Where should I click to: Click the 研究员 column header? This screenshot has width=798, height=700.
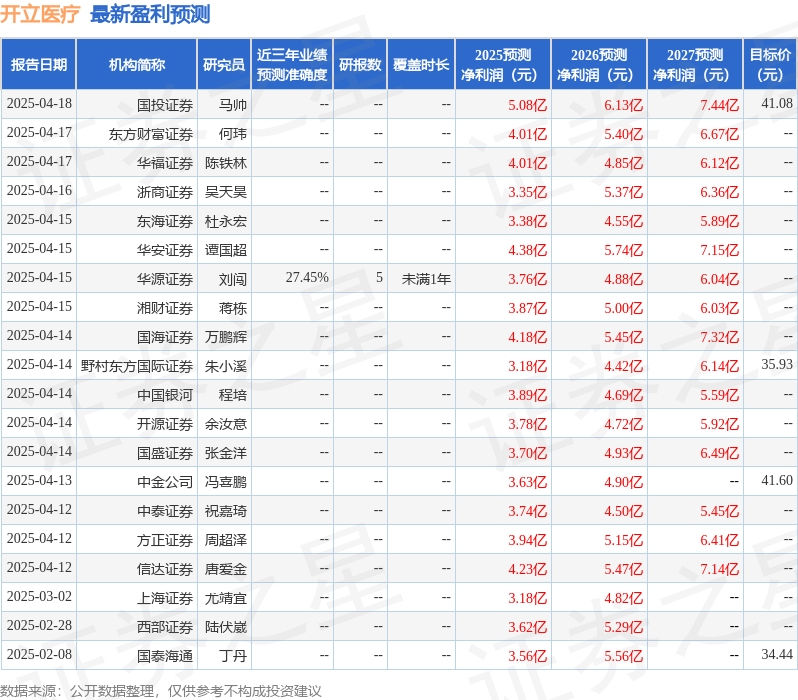pyautogui.click(x=224, y=65)
